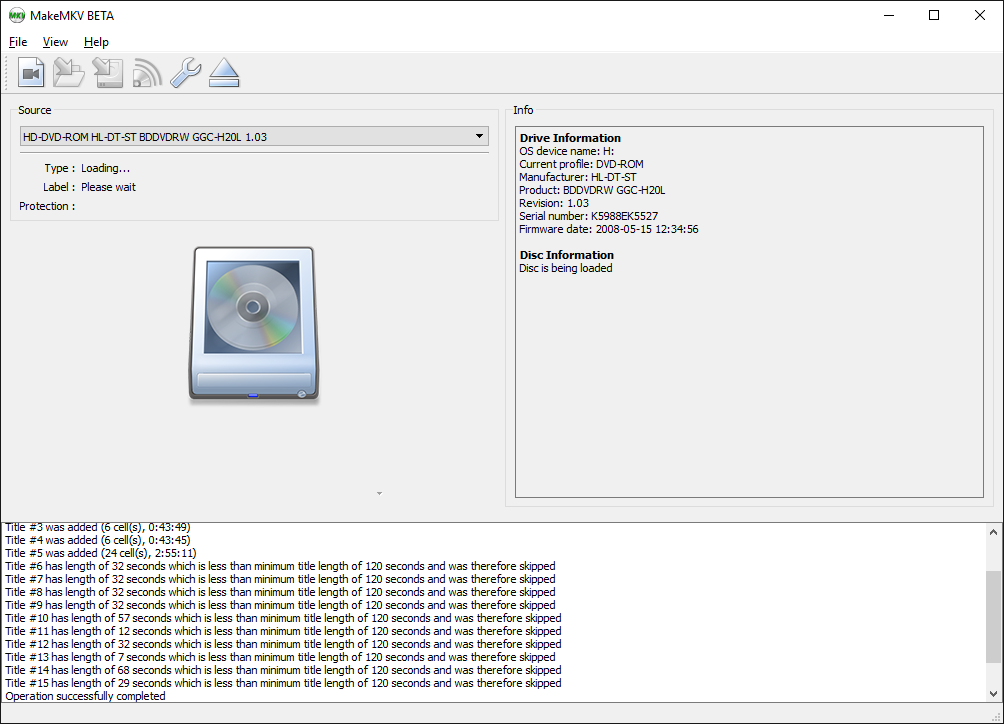Click the log panel's scroll up arrow
Viewport: 1004px width, 724px height.
click(993, 534)
